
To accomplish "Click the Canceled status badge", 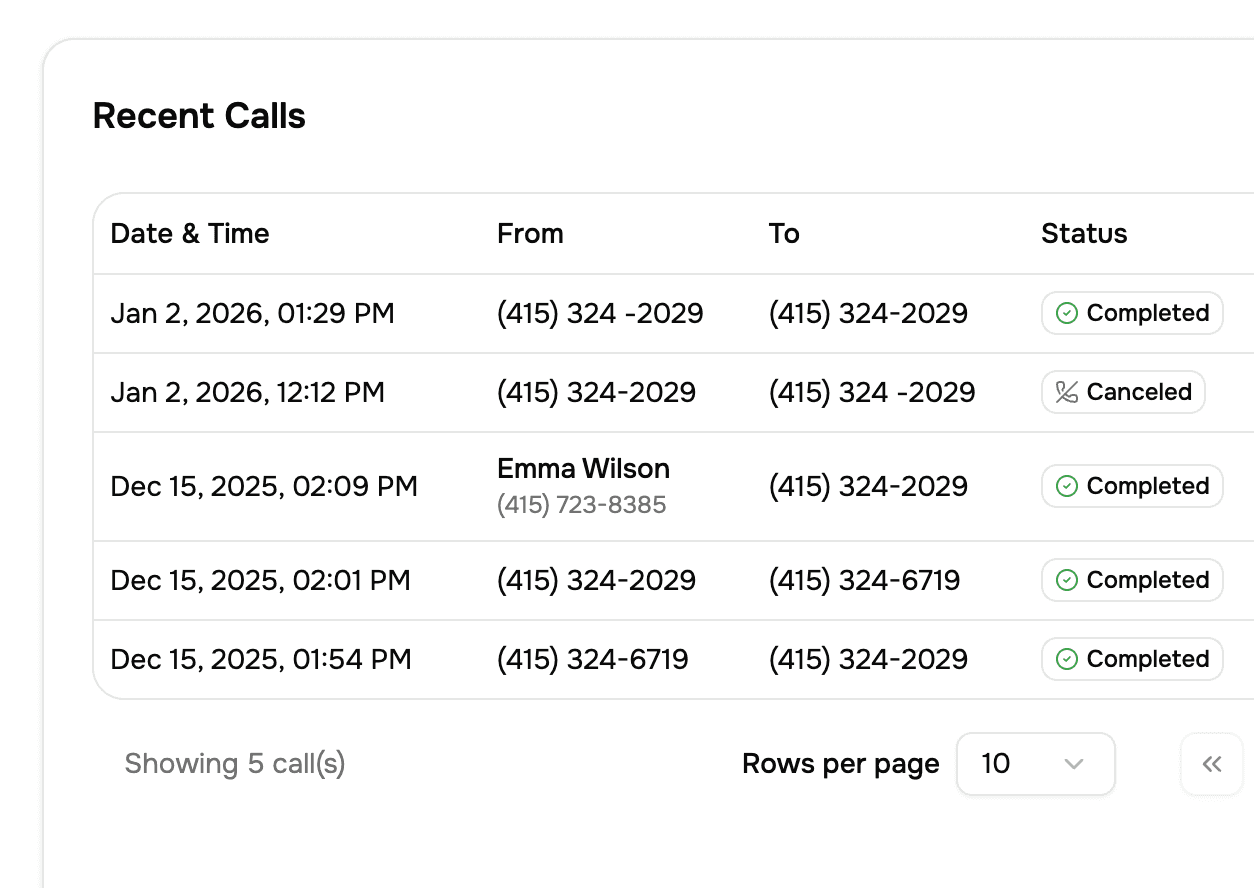I will pyautogui.click(x=1123, y=392).
